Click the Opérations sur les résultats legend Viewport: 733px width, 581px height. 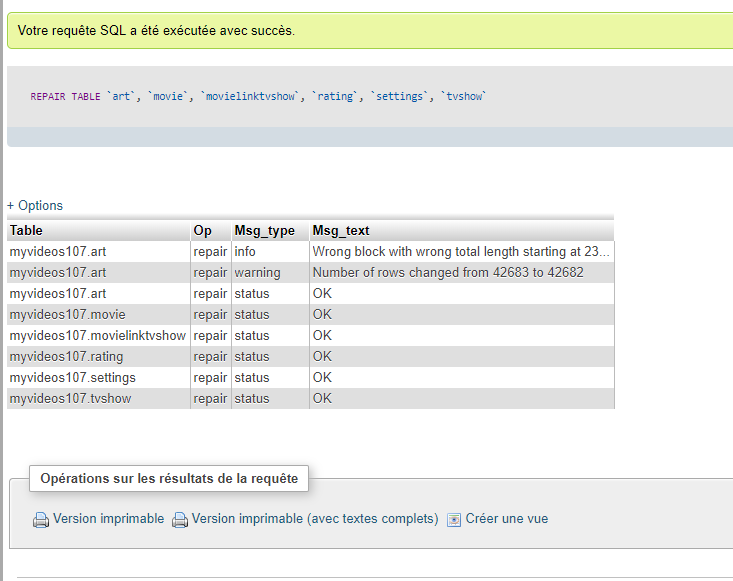(169, 479)
